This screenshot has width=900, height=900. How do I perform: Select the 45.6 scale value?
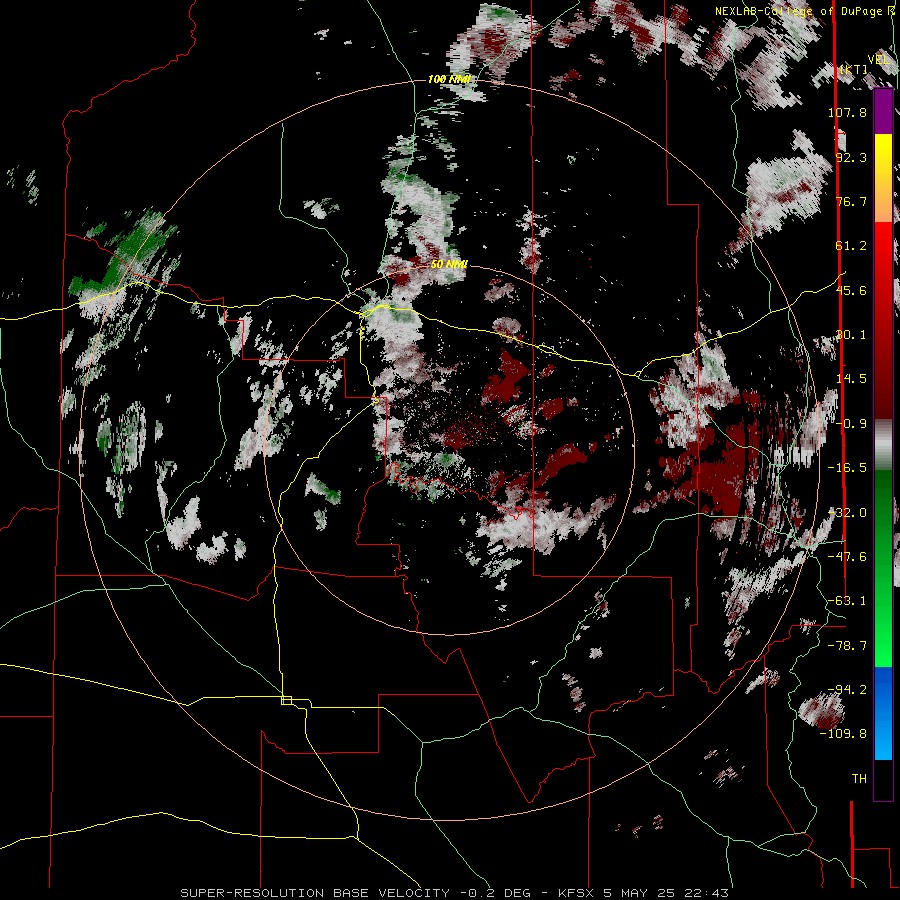coord(851,290)
